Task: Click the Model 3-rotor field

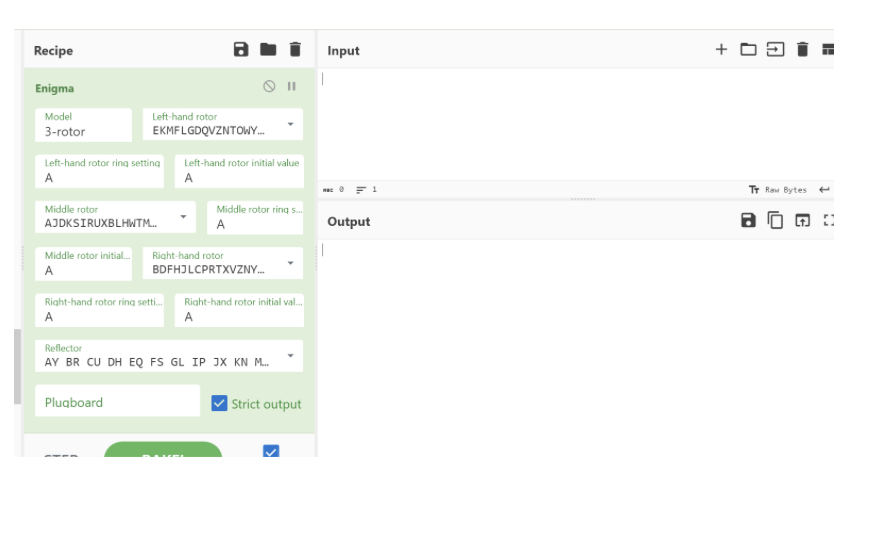Action: tap(83, 125)
